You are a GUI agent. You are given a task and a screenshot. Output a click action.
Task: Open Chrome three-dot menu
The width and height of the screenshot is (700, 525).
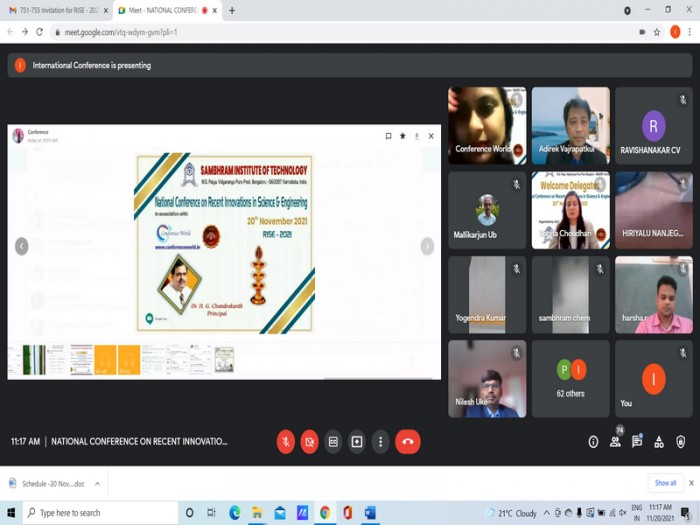(689, 32)
